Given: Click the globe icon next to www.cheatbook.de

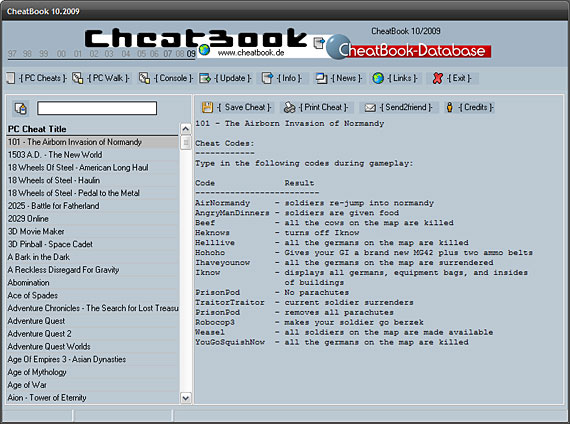Looking at the screenshot, I should [x=204, y=49].
